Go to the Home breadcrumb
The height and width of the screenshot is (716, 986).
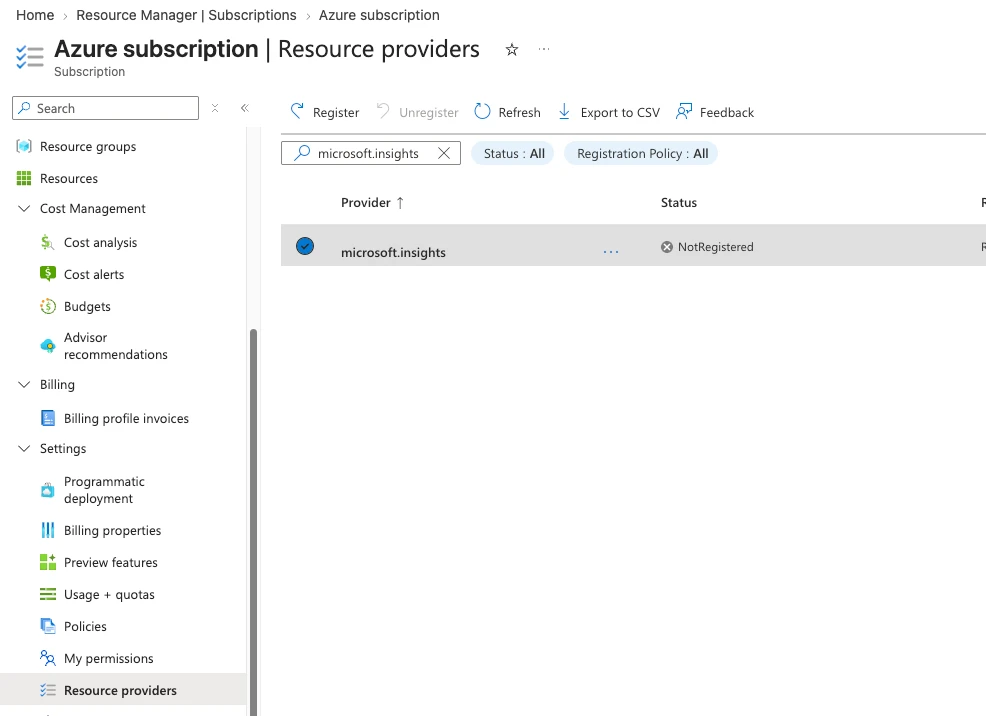tap(35, 15)
